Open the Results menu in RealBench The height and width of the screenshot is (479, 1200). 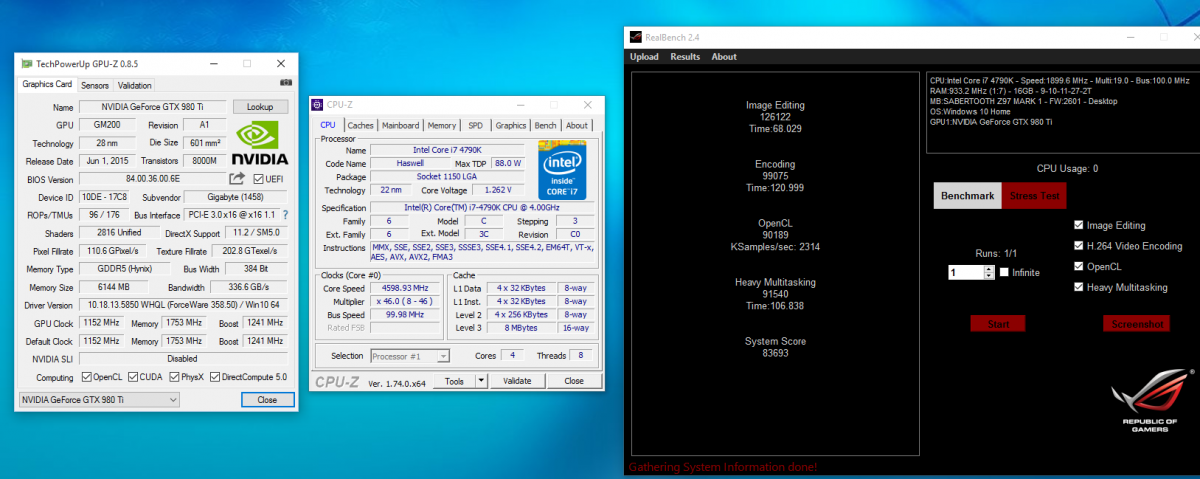tap(685, 57)
